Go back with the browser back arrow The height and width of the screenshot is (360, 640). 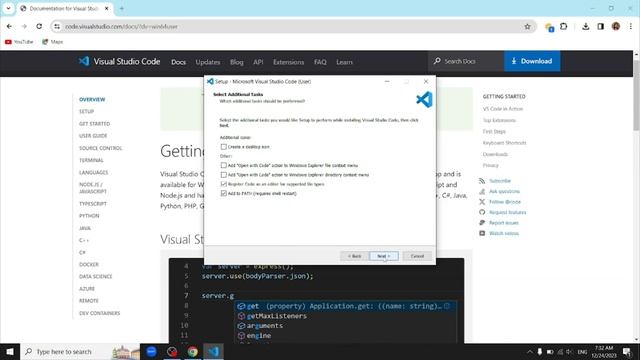tap(9, 27)
